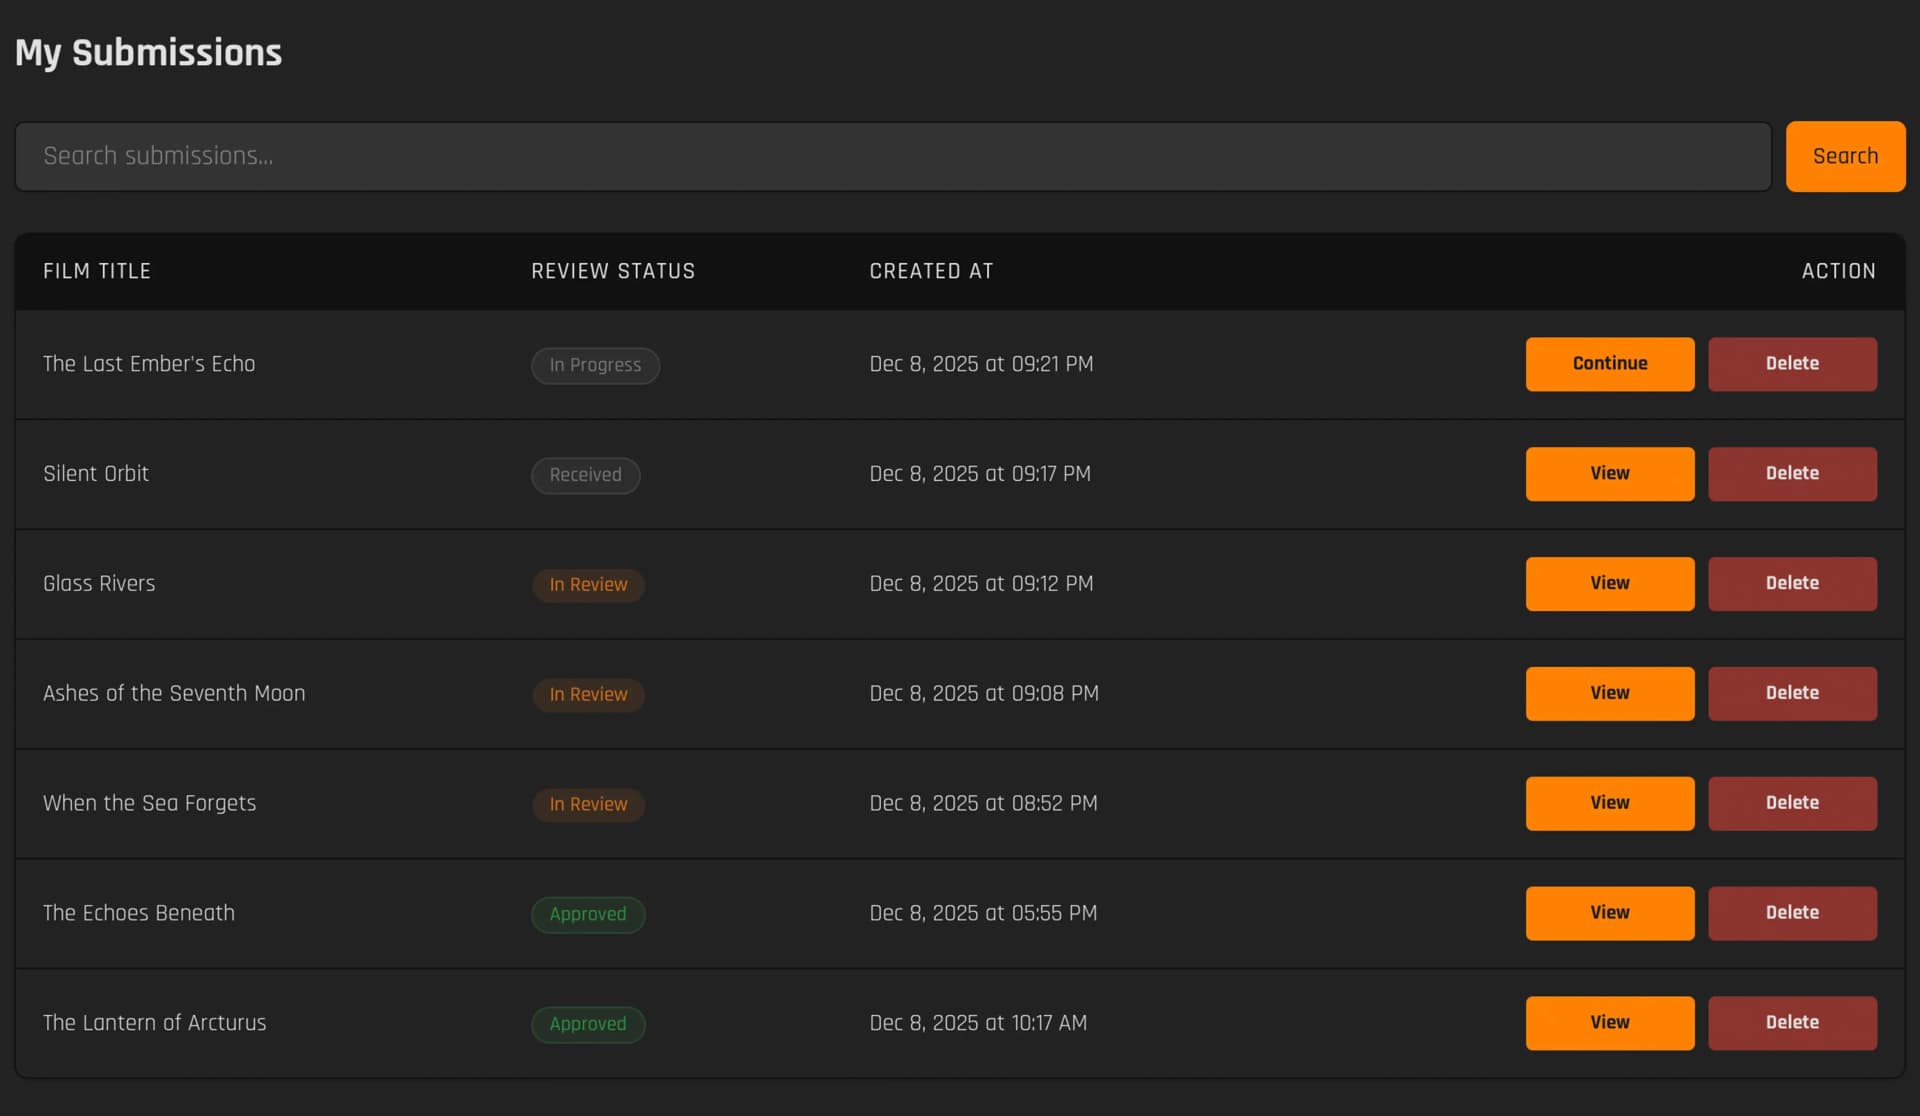The width and height of the screenshot is (1920, 1116).
Task: Delete the Silent Orbit submission
Action: (1791, 474)
